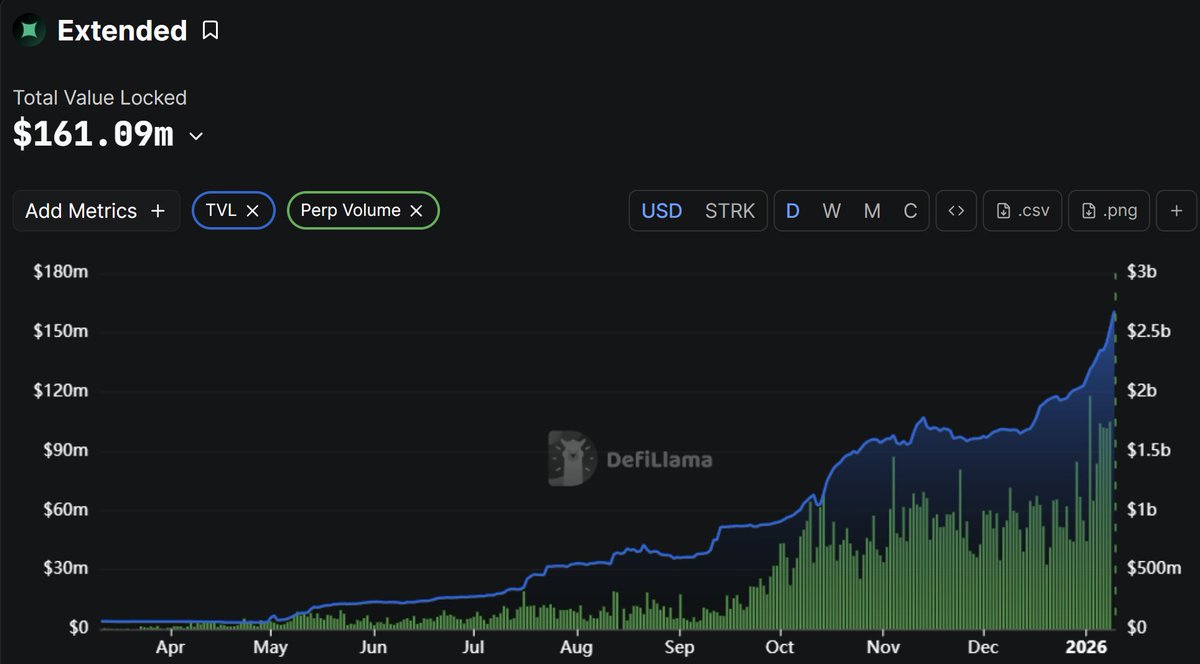
Task: Select daily (D) chart grouping
Action: click(x=793, y=211)
